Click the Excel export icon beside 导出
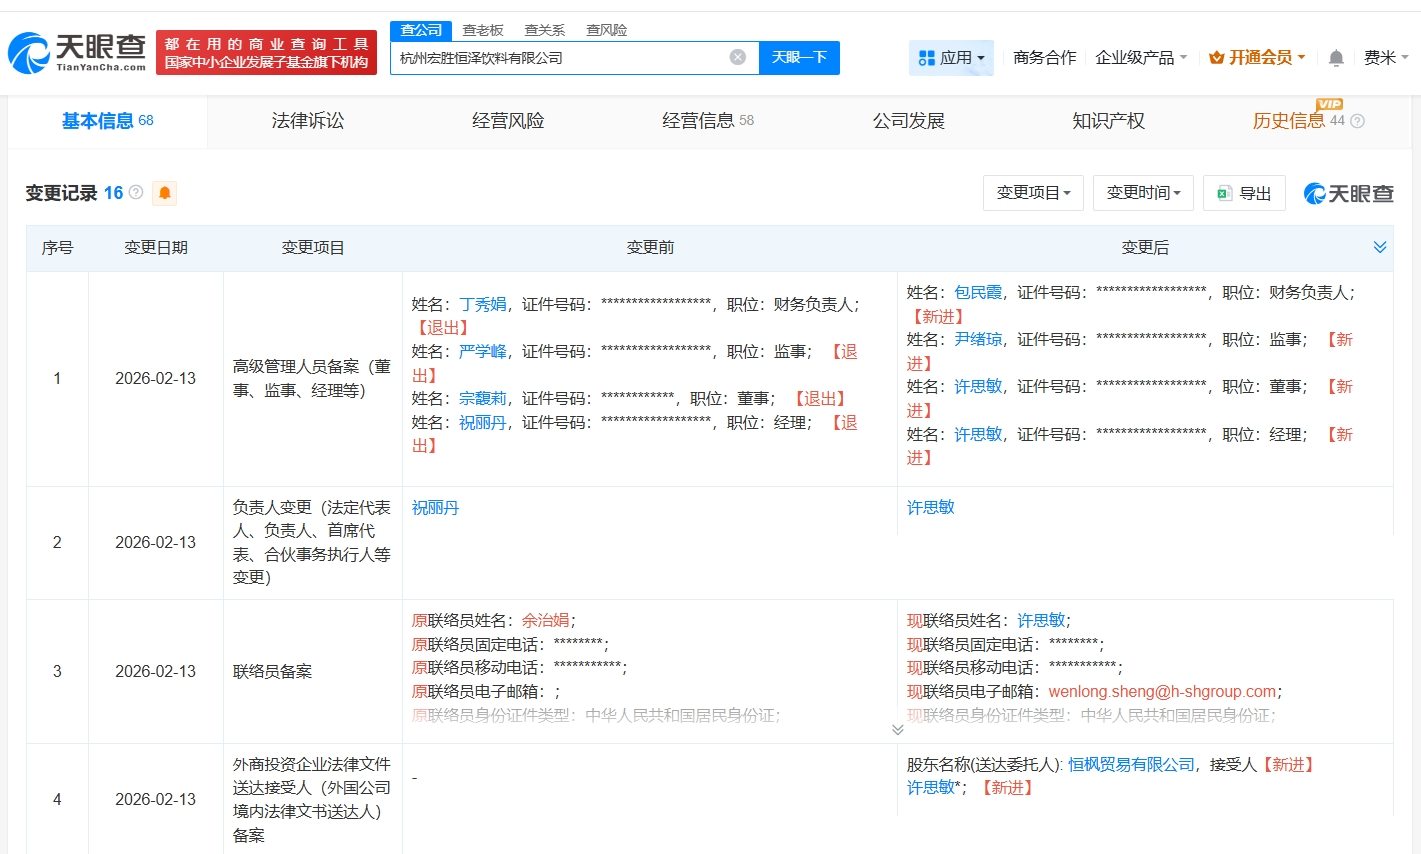Screen dimensions: 1421x854 pos(1223,193)
